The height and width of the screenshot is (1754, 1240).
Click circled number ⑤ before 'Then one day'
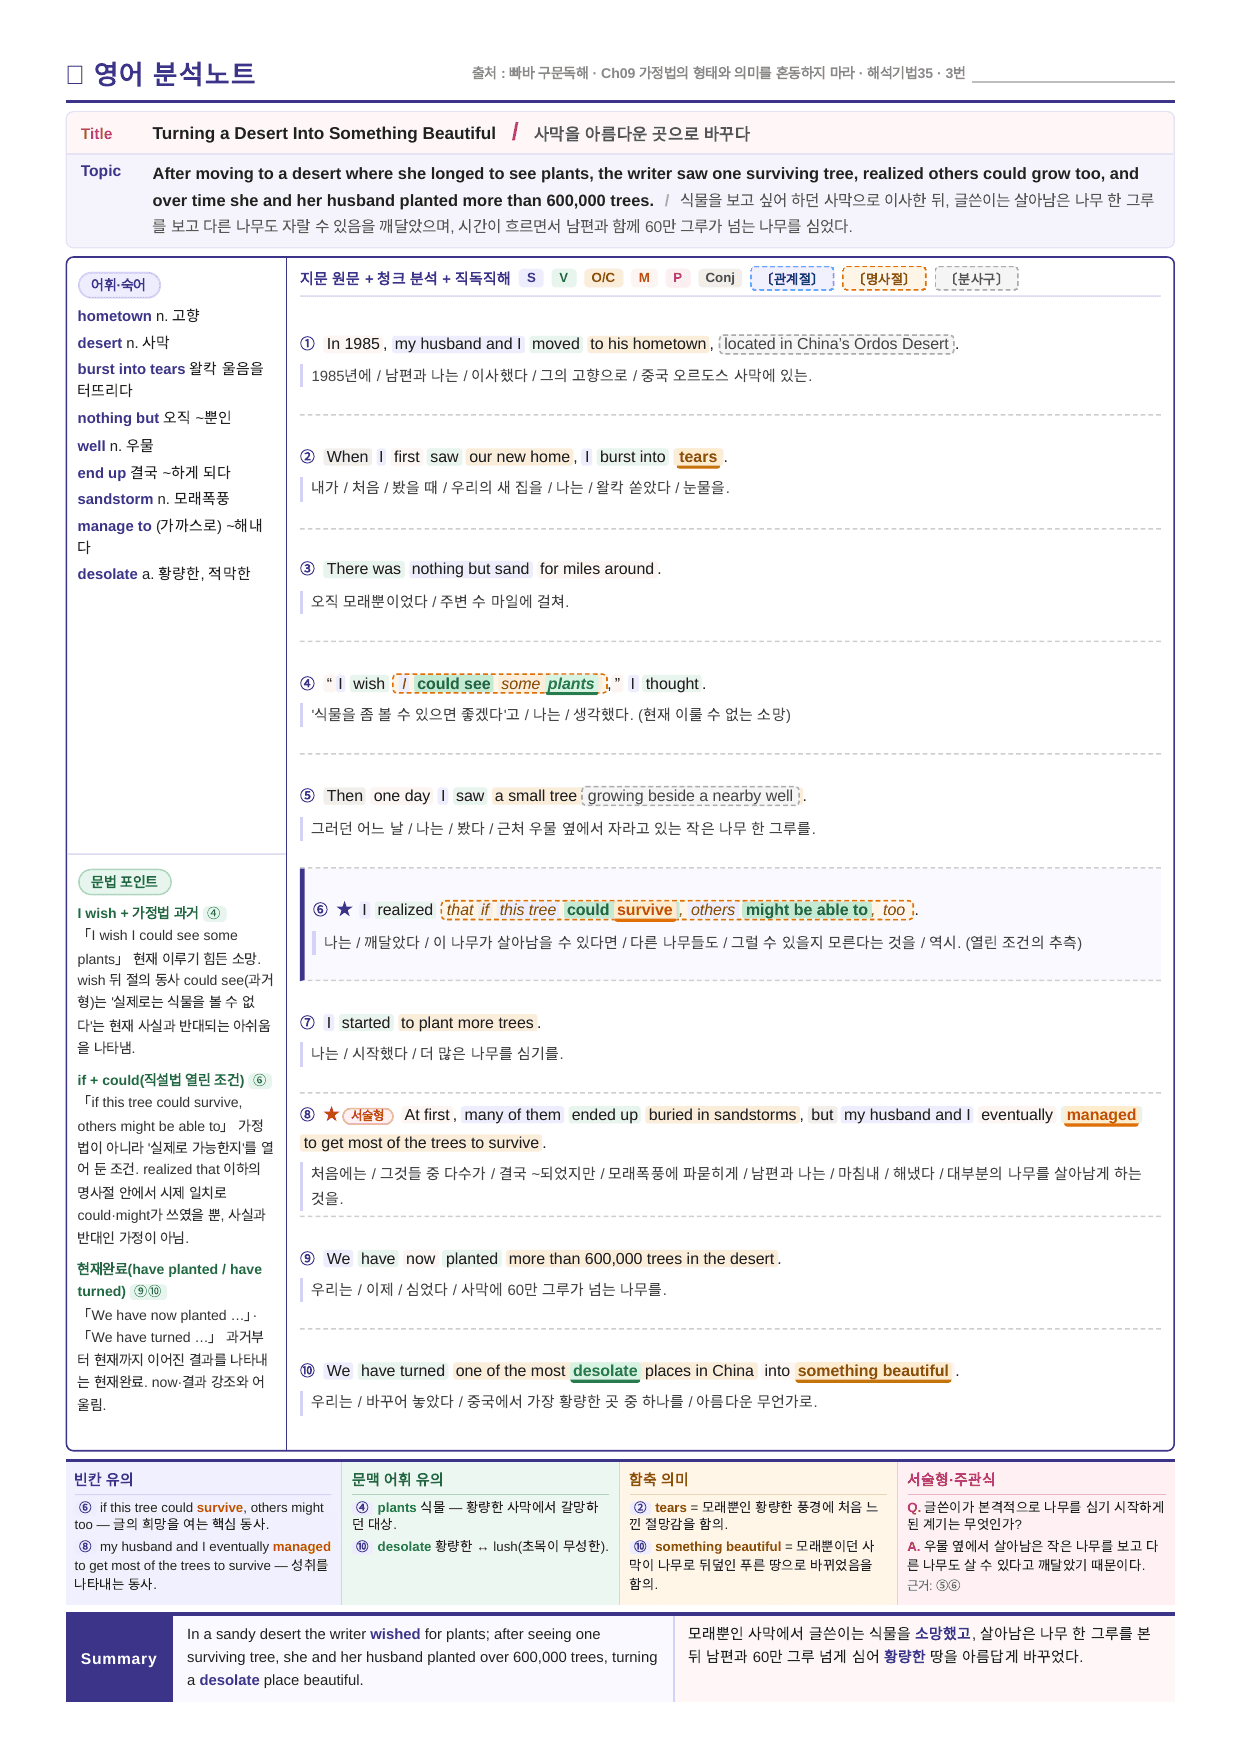[x=308, y=795]
